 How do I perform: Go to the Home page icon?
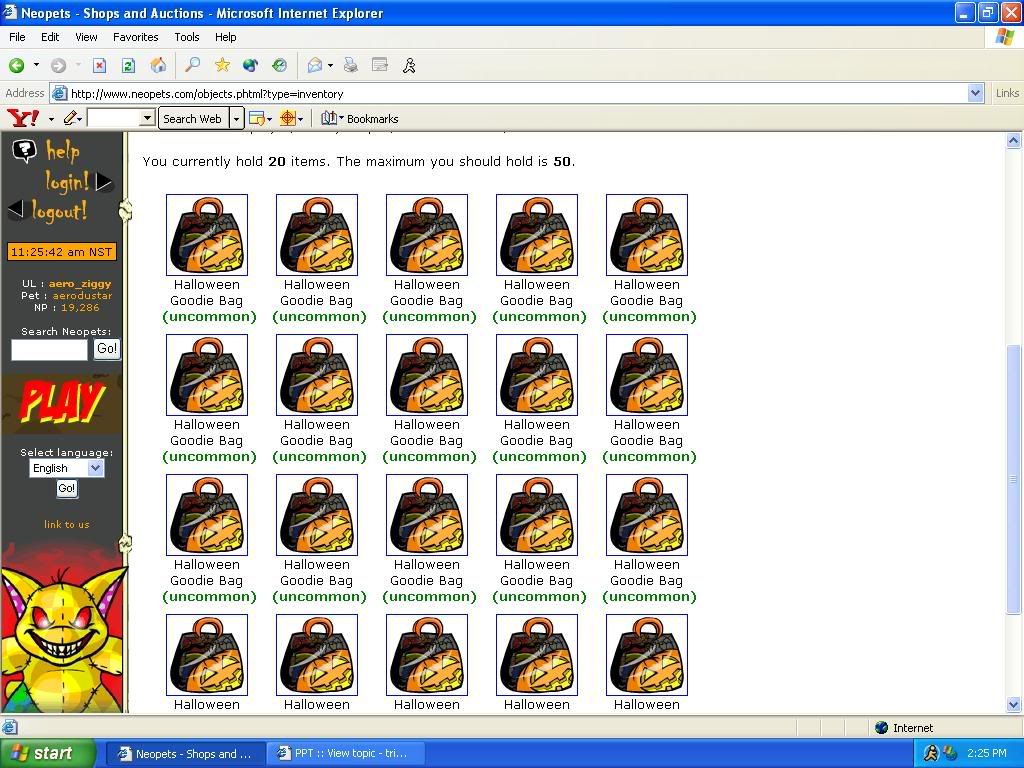point(158,65)
